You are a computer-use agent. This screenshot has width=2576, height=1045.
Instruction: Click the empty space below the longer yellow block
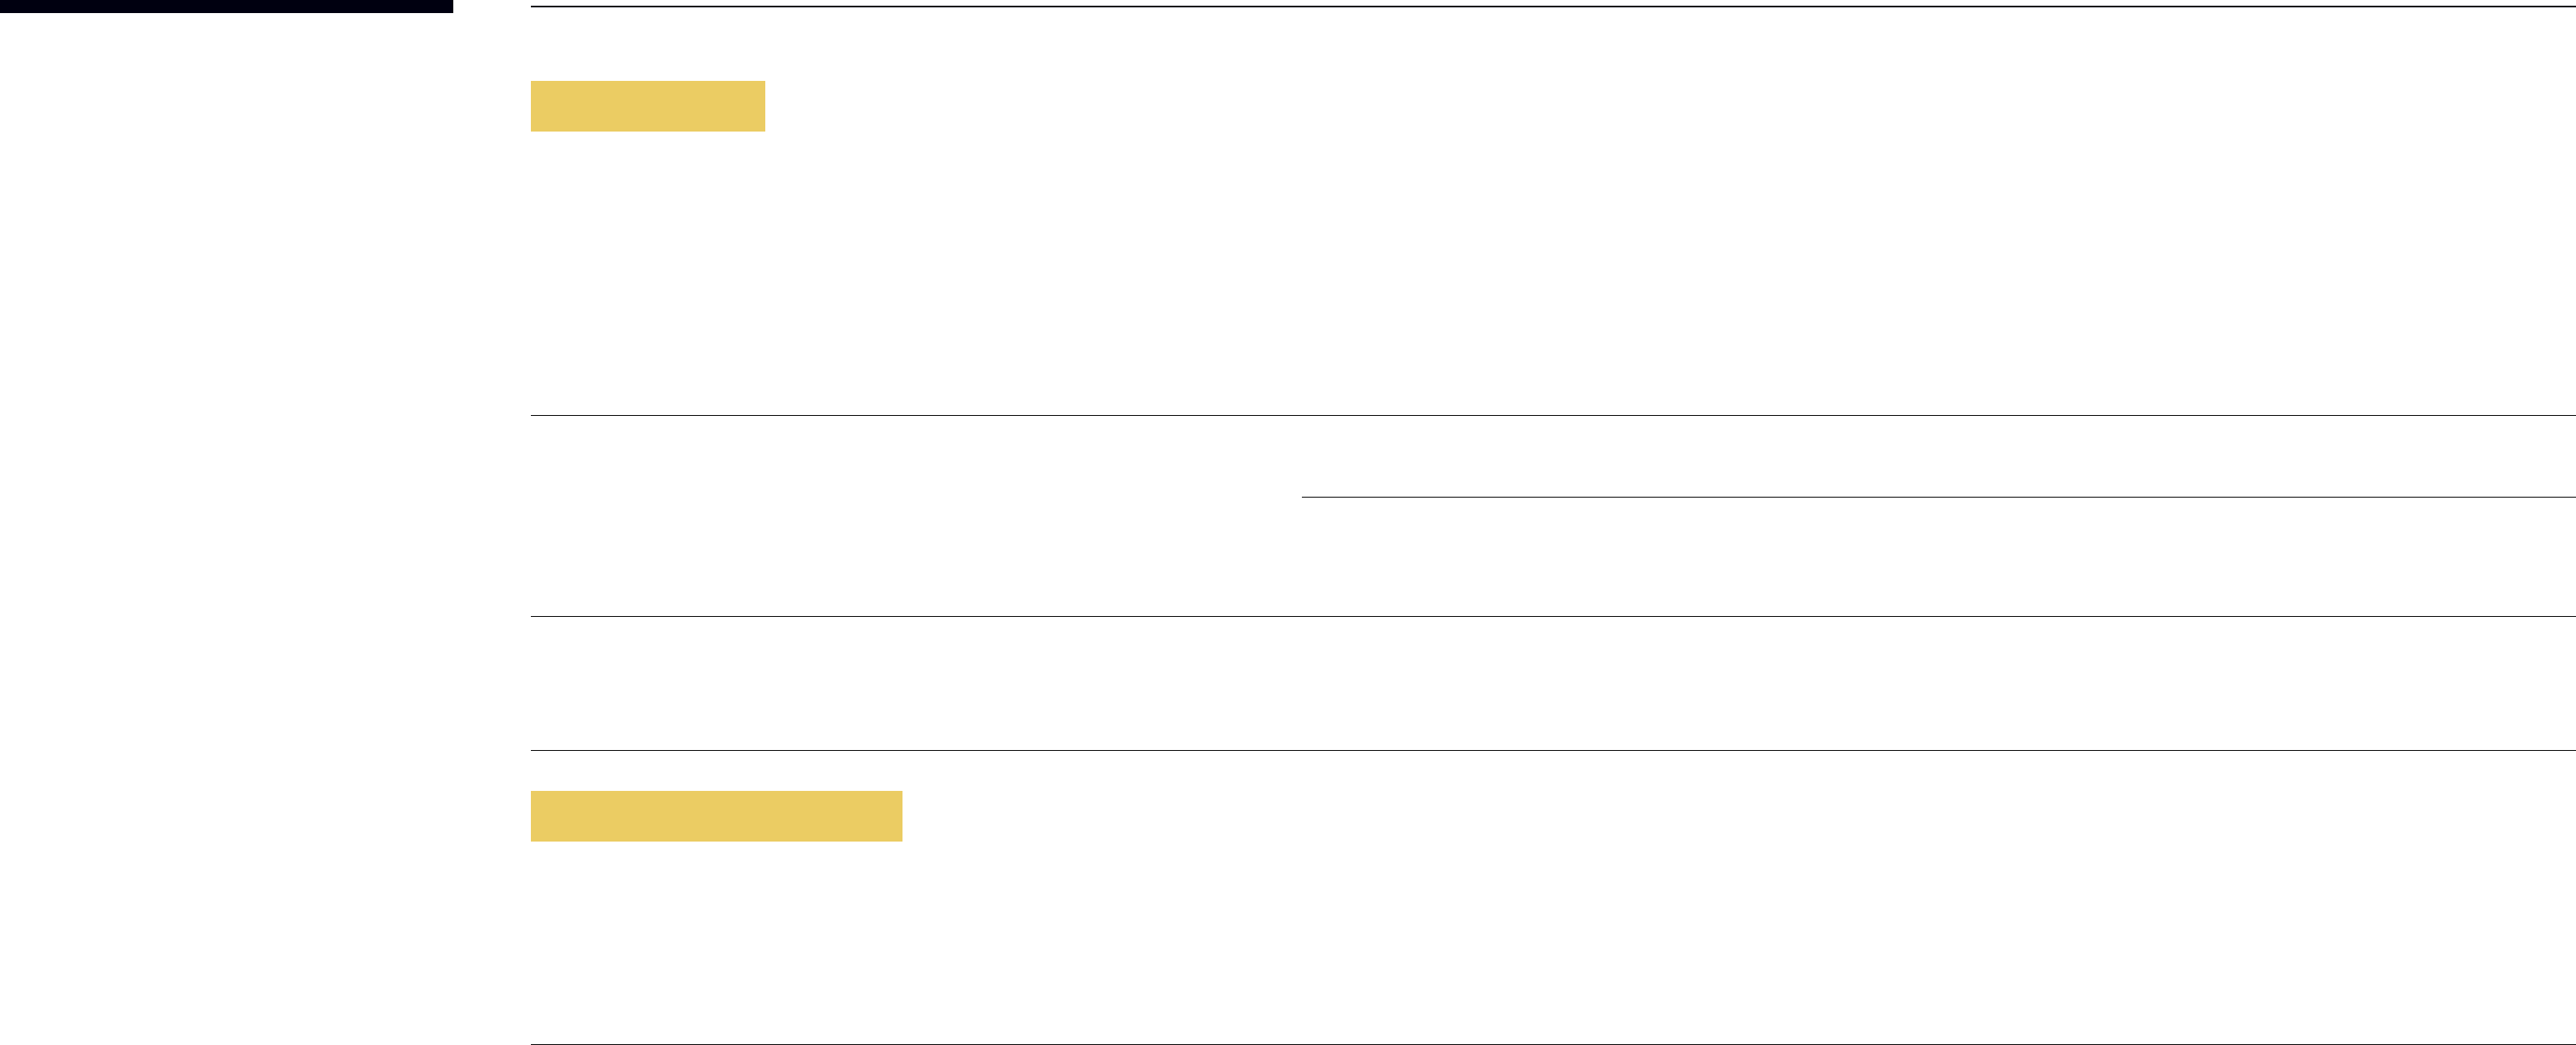point(1553,941)
